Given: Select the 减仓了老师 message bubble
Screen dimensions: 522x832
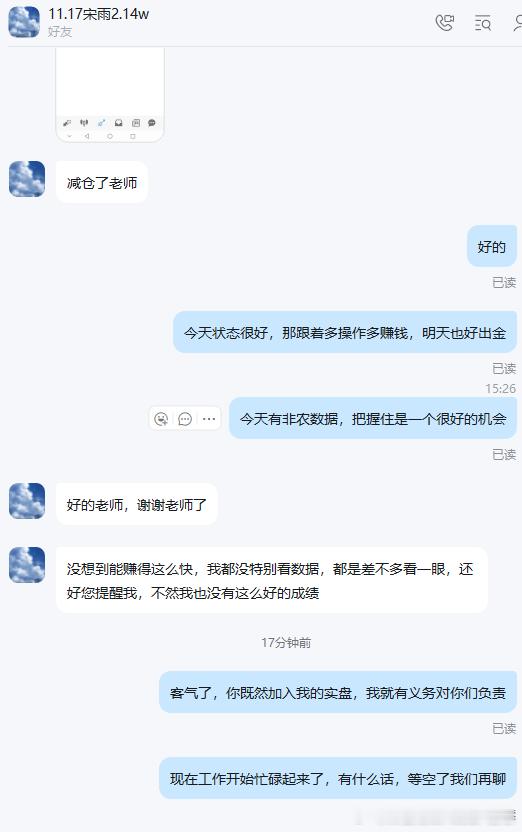Looking at the screenshot, I should coord(102,182).
